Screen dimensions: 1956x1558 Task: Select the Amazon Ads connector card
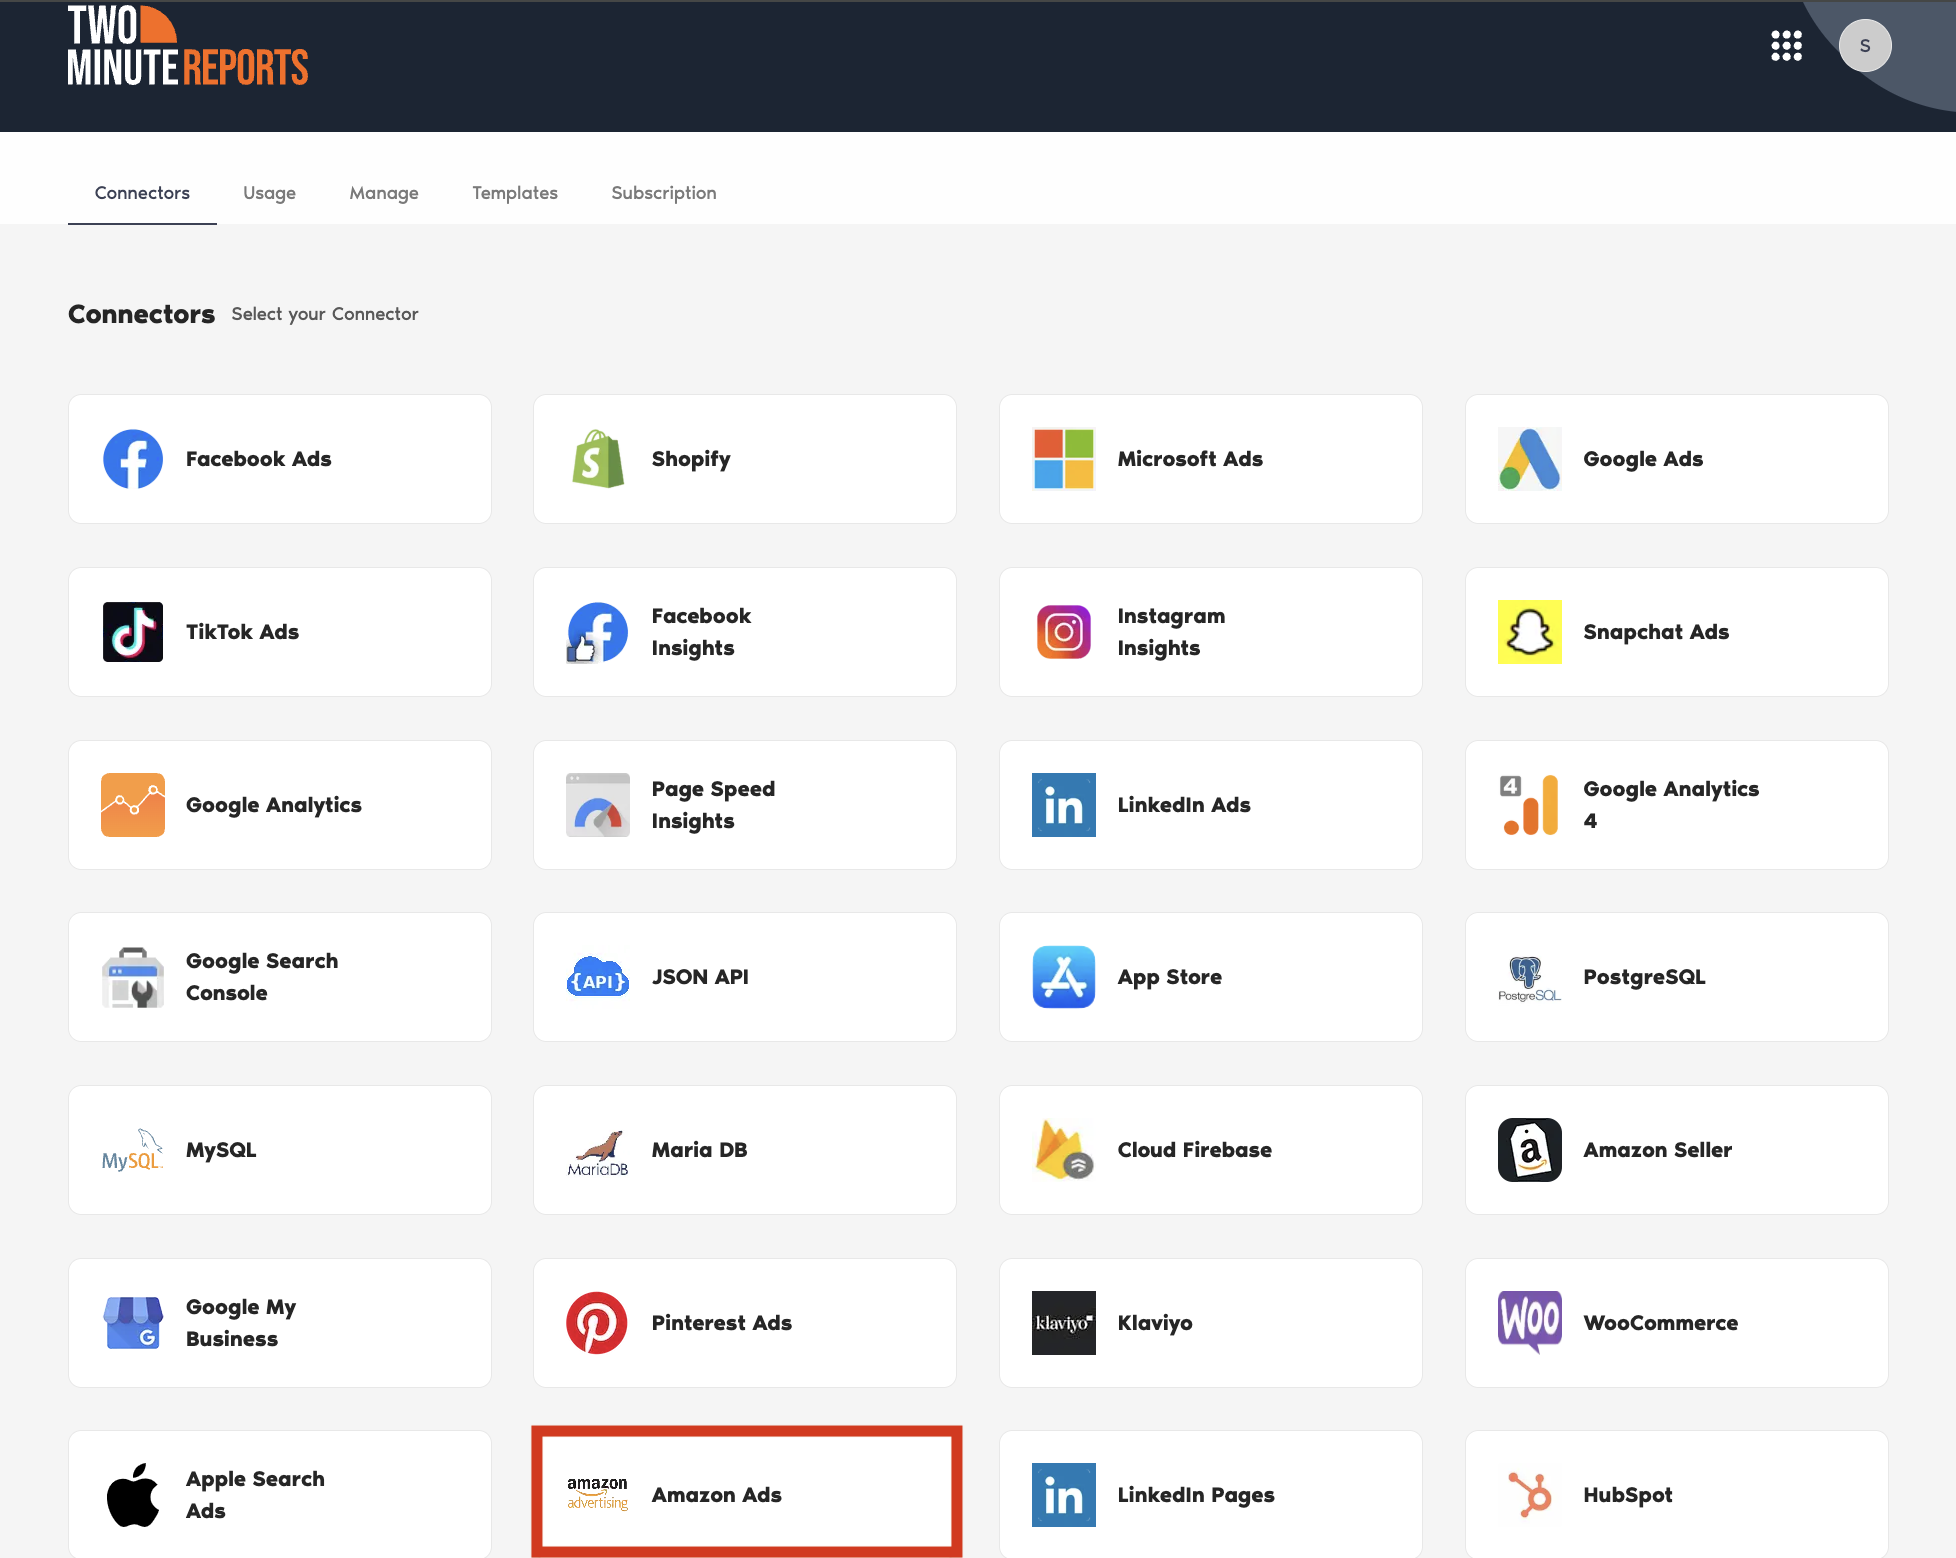[746, 1494]
